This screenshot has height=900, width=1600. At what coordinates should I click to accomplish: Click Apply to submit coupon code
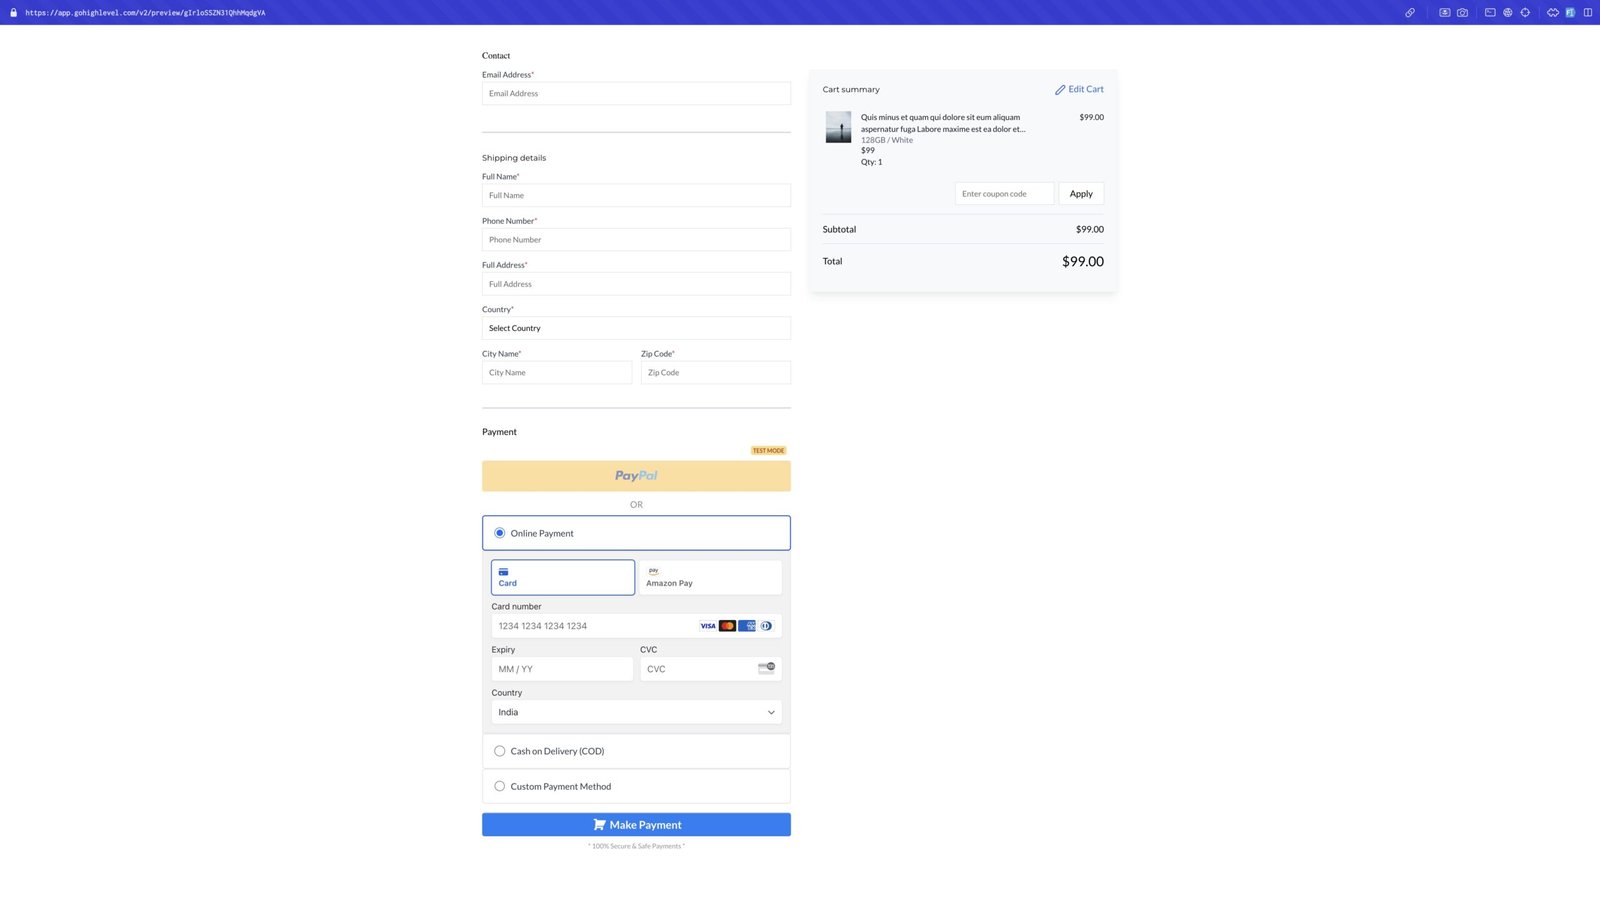[1080, 194]
